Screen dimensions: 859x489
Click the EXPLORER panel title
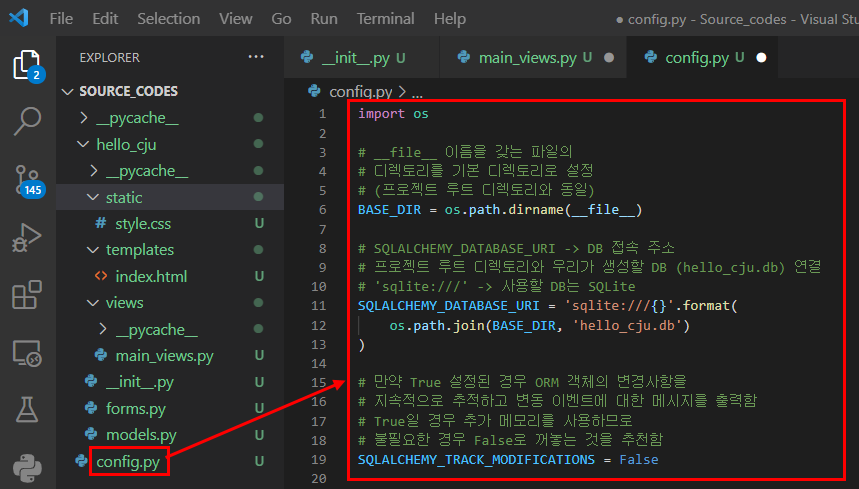pyautogui.click(x=110, y=57)
